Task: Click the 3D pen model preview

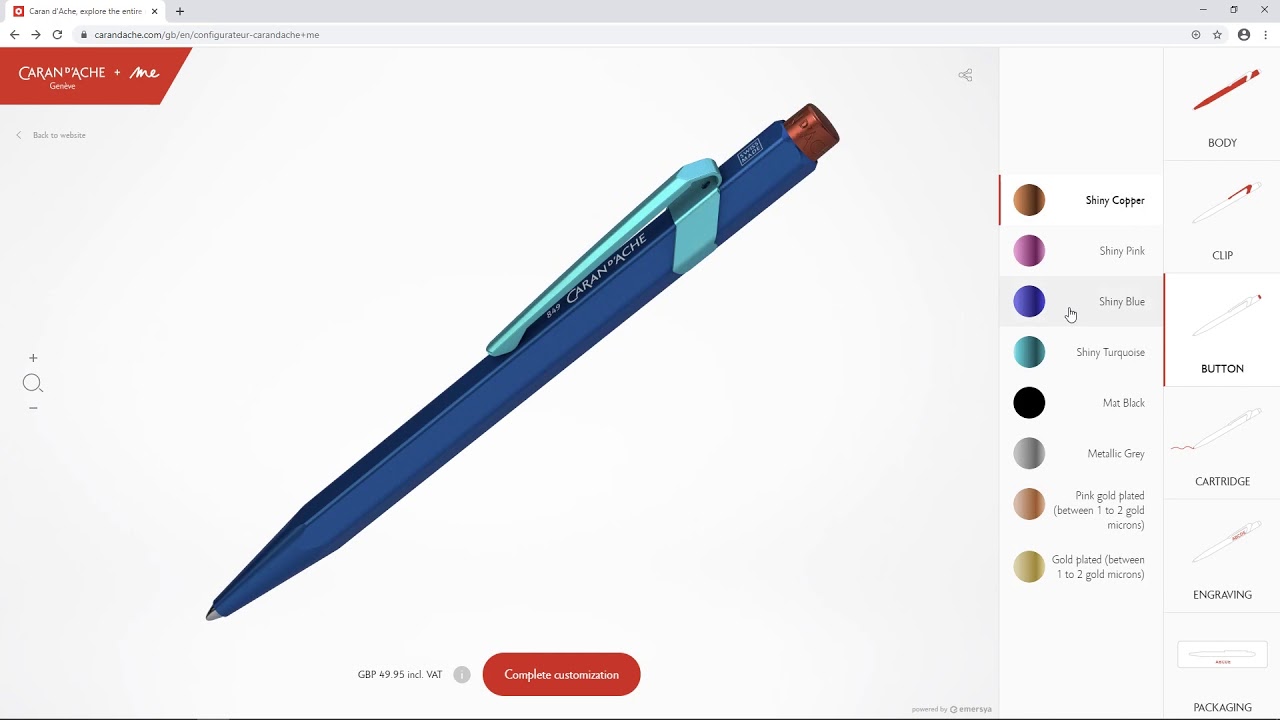Action: [x=522, y=362]
